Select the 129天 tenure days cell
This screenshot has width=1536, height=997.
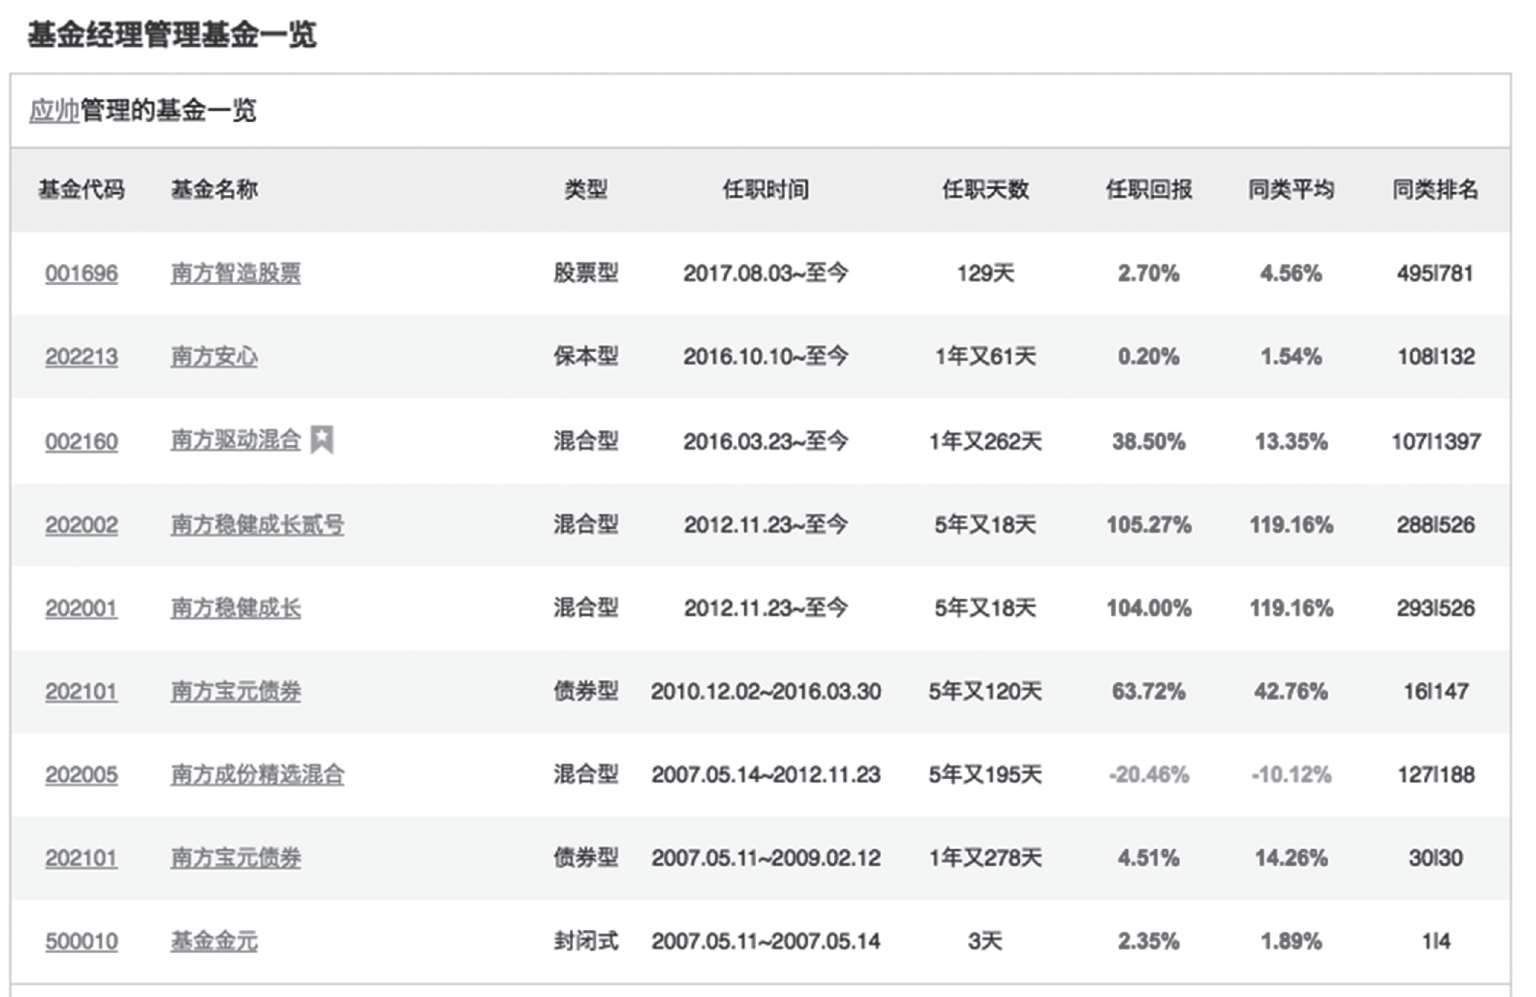click(x=986, y=273)
